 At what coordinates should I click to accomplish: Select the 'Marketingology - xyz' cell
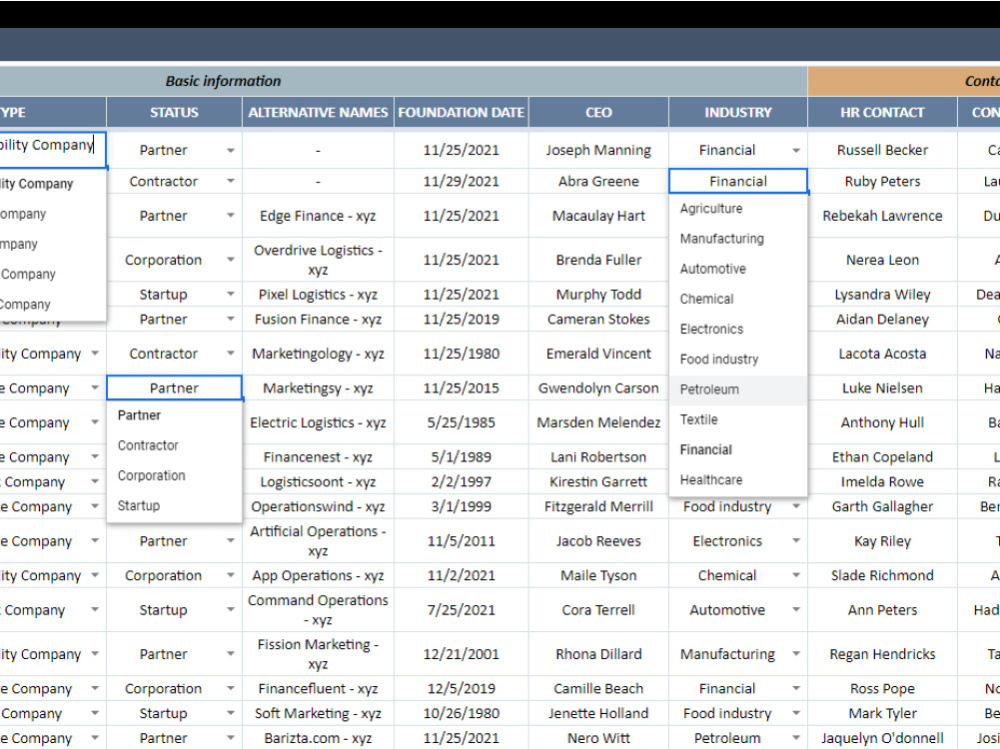coord(318,353)
